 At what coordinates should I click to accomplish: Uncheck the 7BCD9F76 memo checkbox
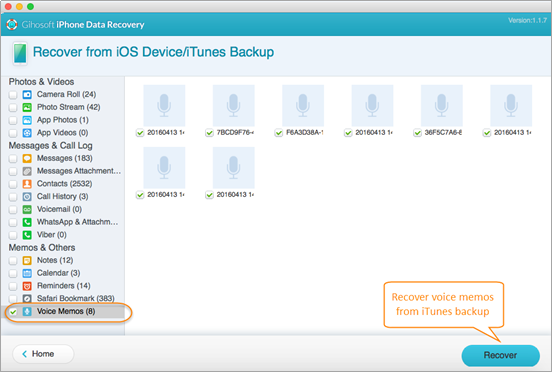(209, 133)
